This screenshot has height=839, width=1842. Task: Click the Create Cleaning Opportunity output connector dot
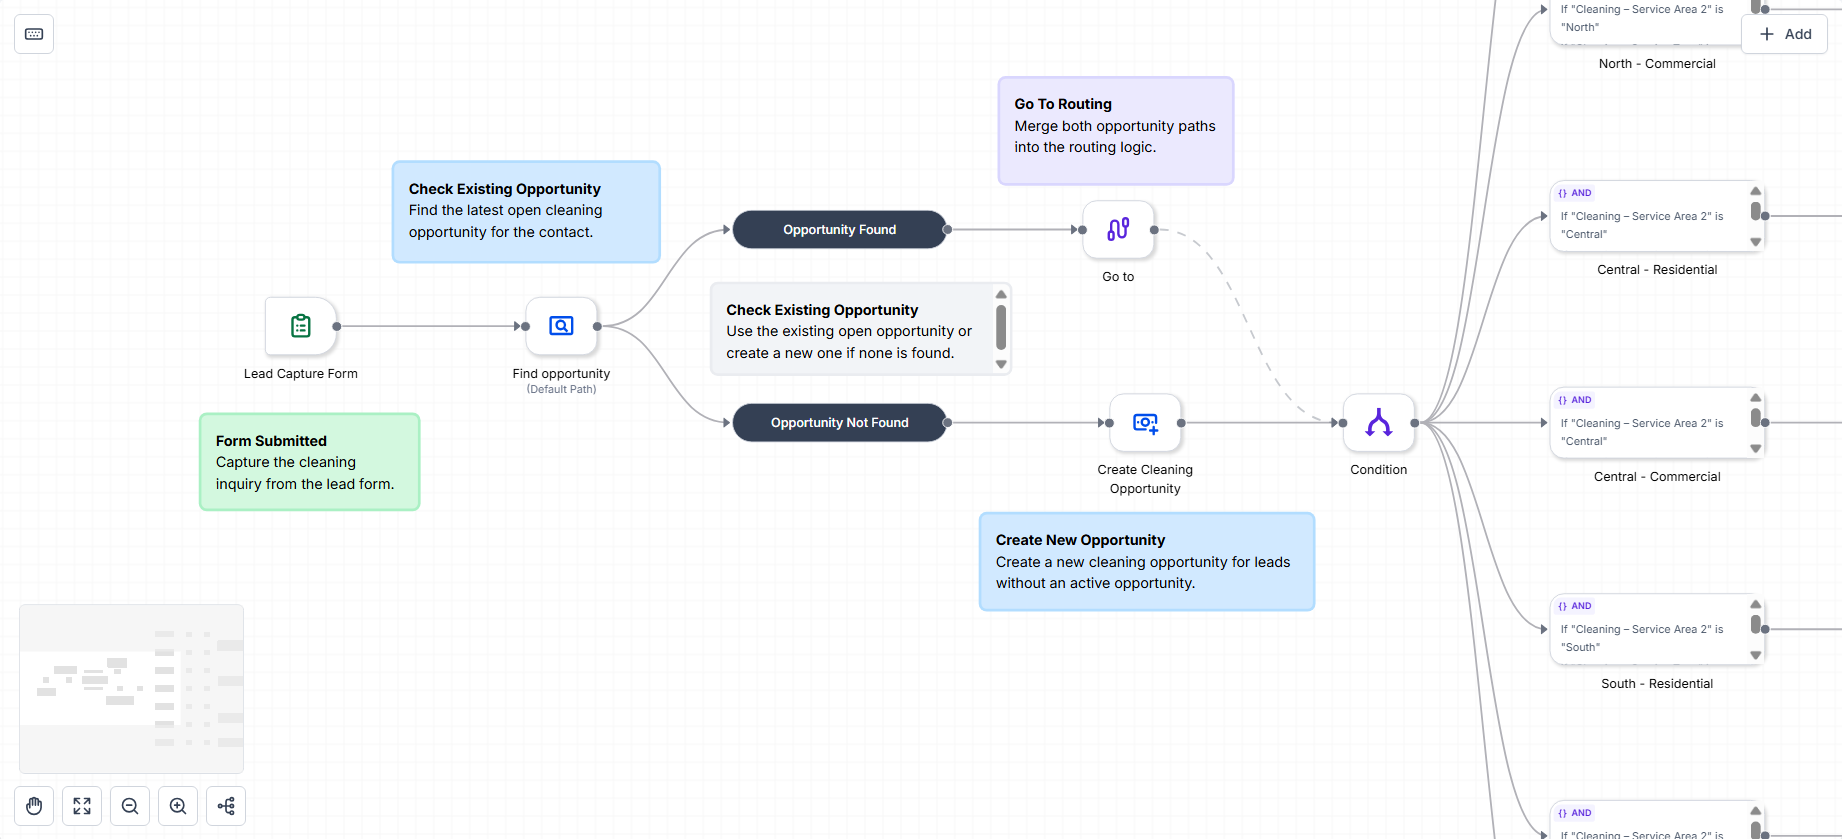point(1181,423)
